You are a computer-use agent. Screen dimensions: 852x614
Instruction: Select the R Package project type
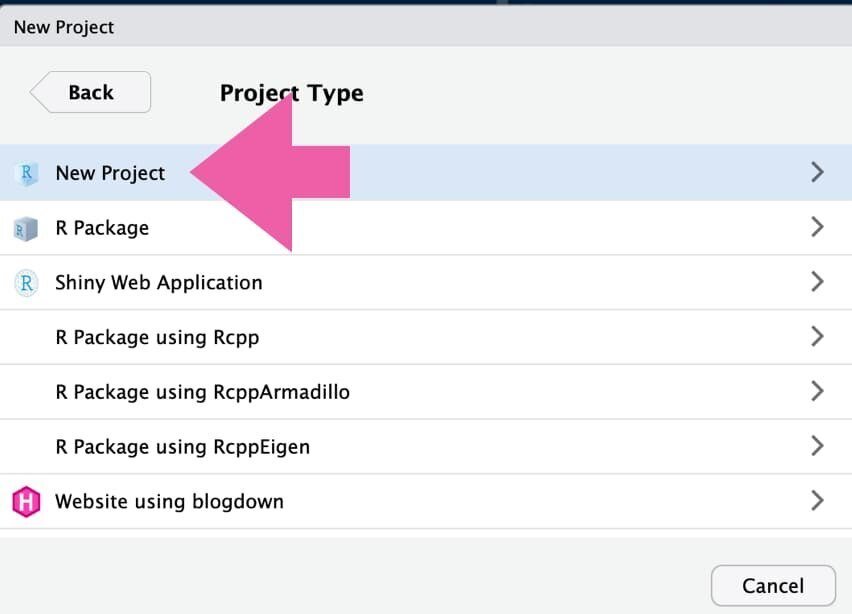click(426, 228)
